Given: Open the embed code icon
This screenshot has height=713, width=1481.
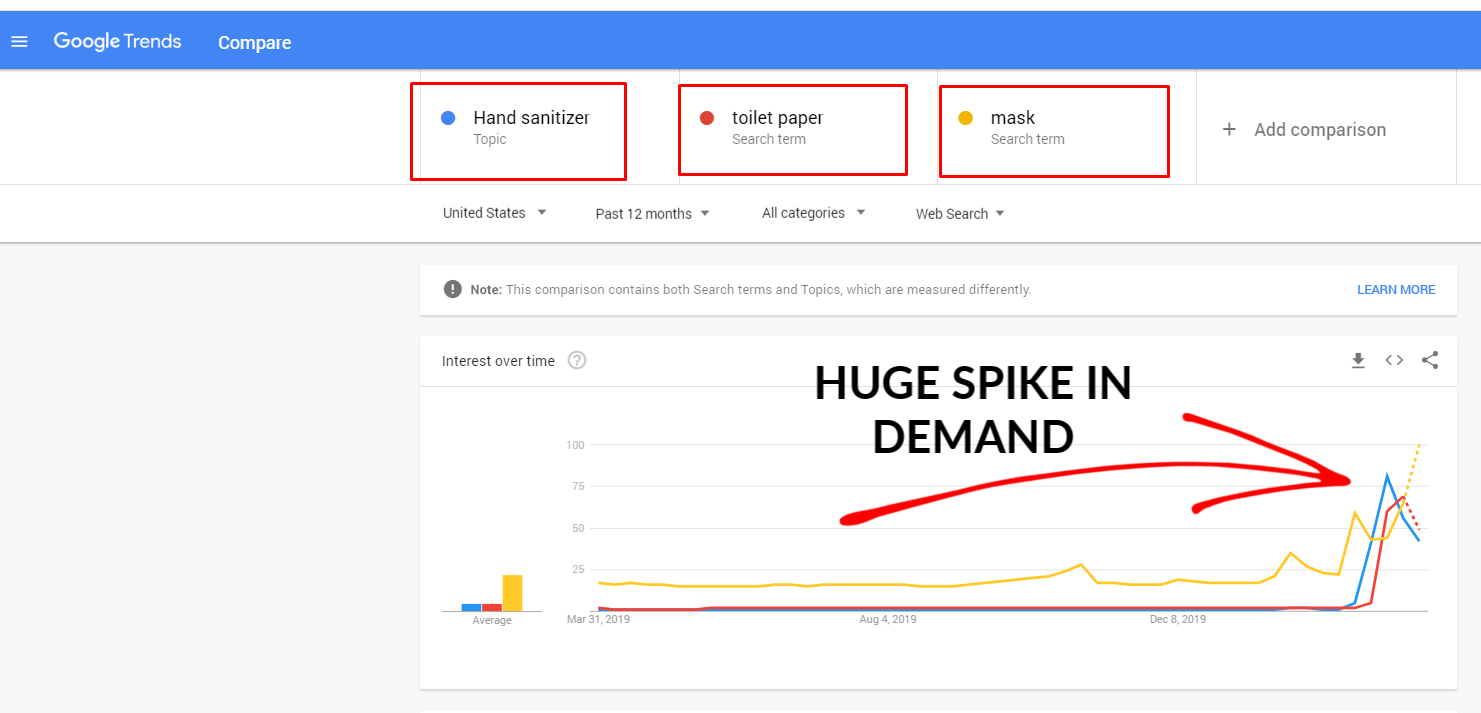Looking at the screenshot, I should pos(1394,360).
